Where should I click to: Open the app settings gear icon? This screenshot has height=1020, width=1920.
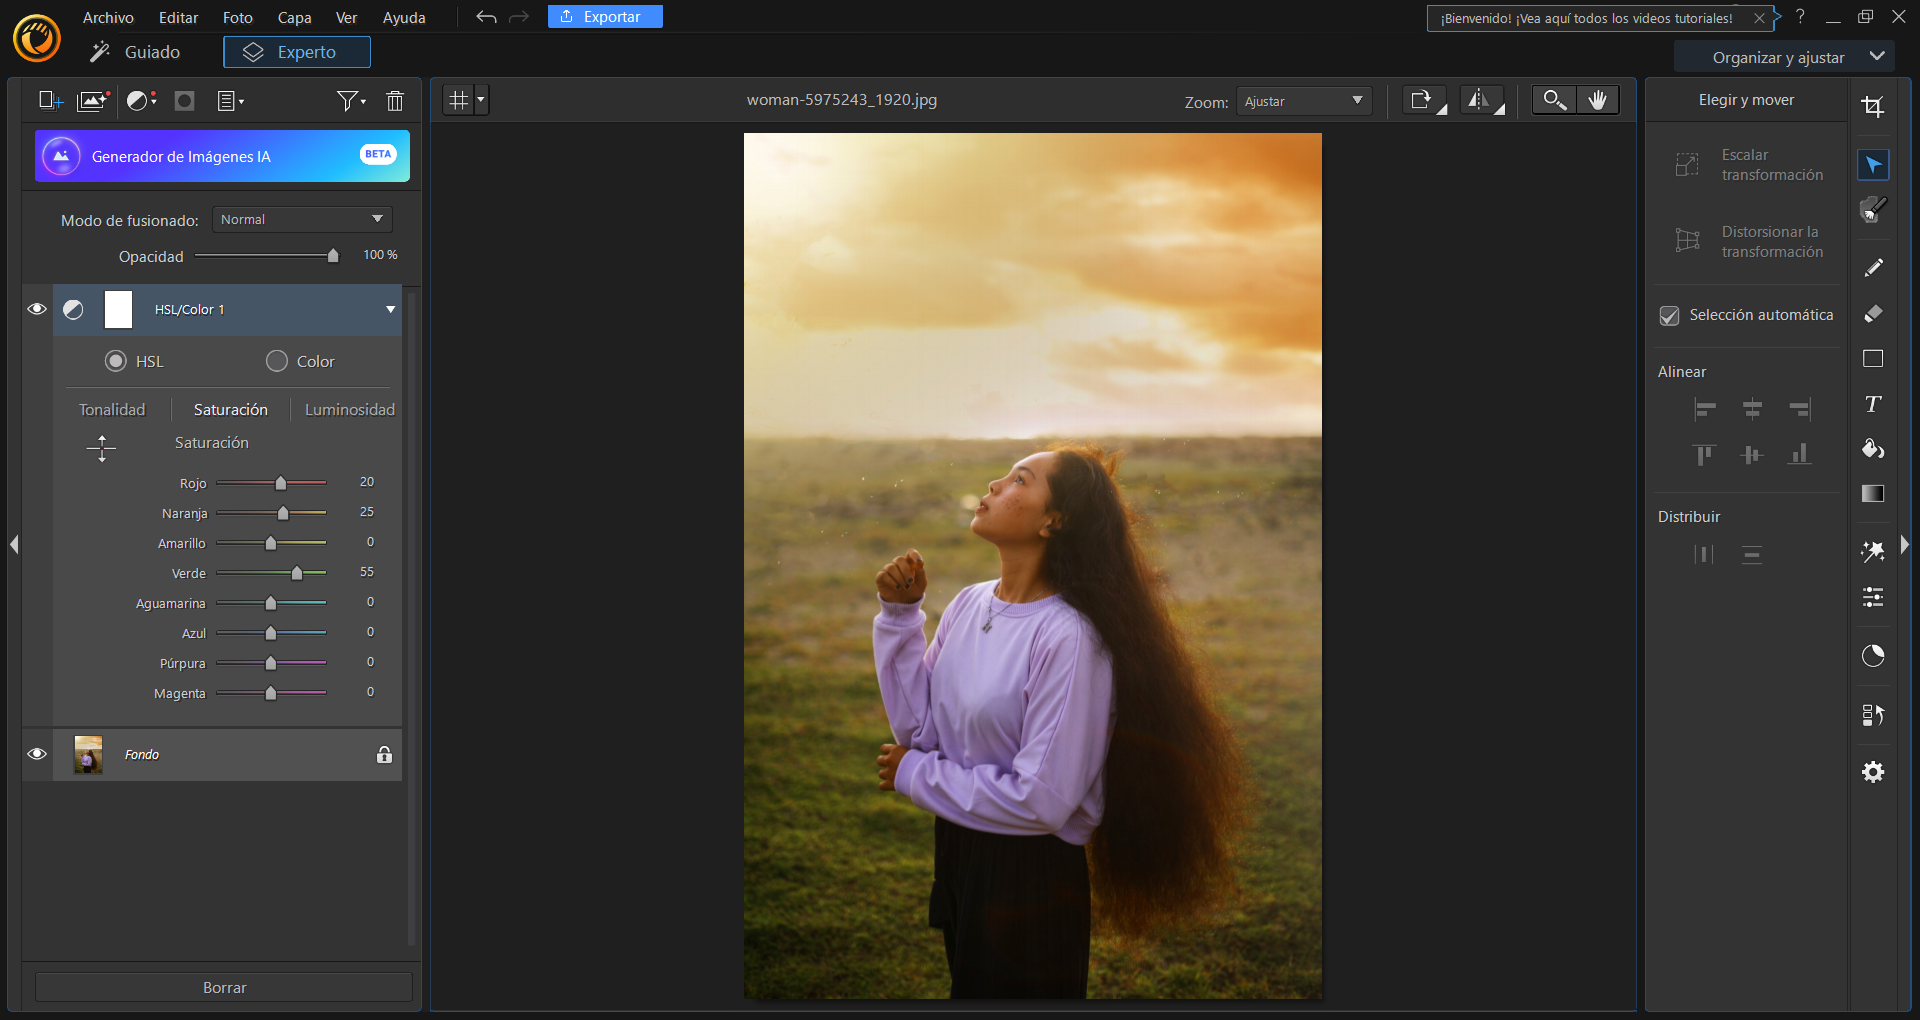click(x=1874, y=771)
